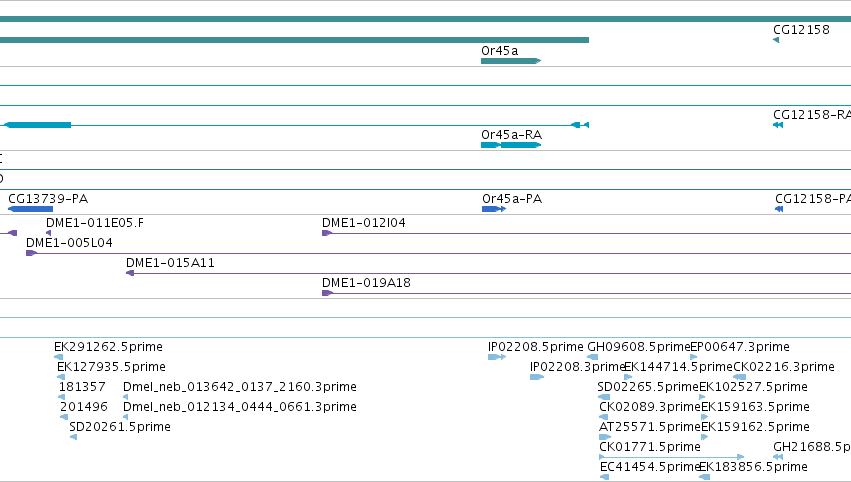Viewport: 851px width, 482px height.
Task: Click the EK159163.5prime EST label
Action: (755, 407)
